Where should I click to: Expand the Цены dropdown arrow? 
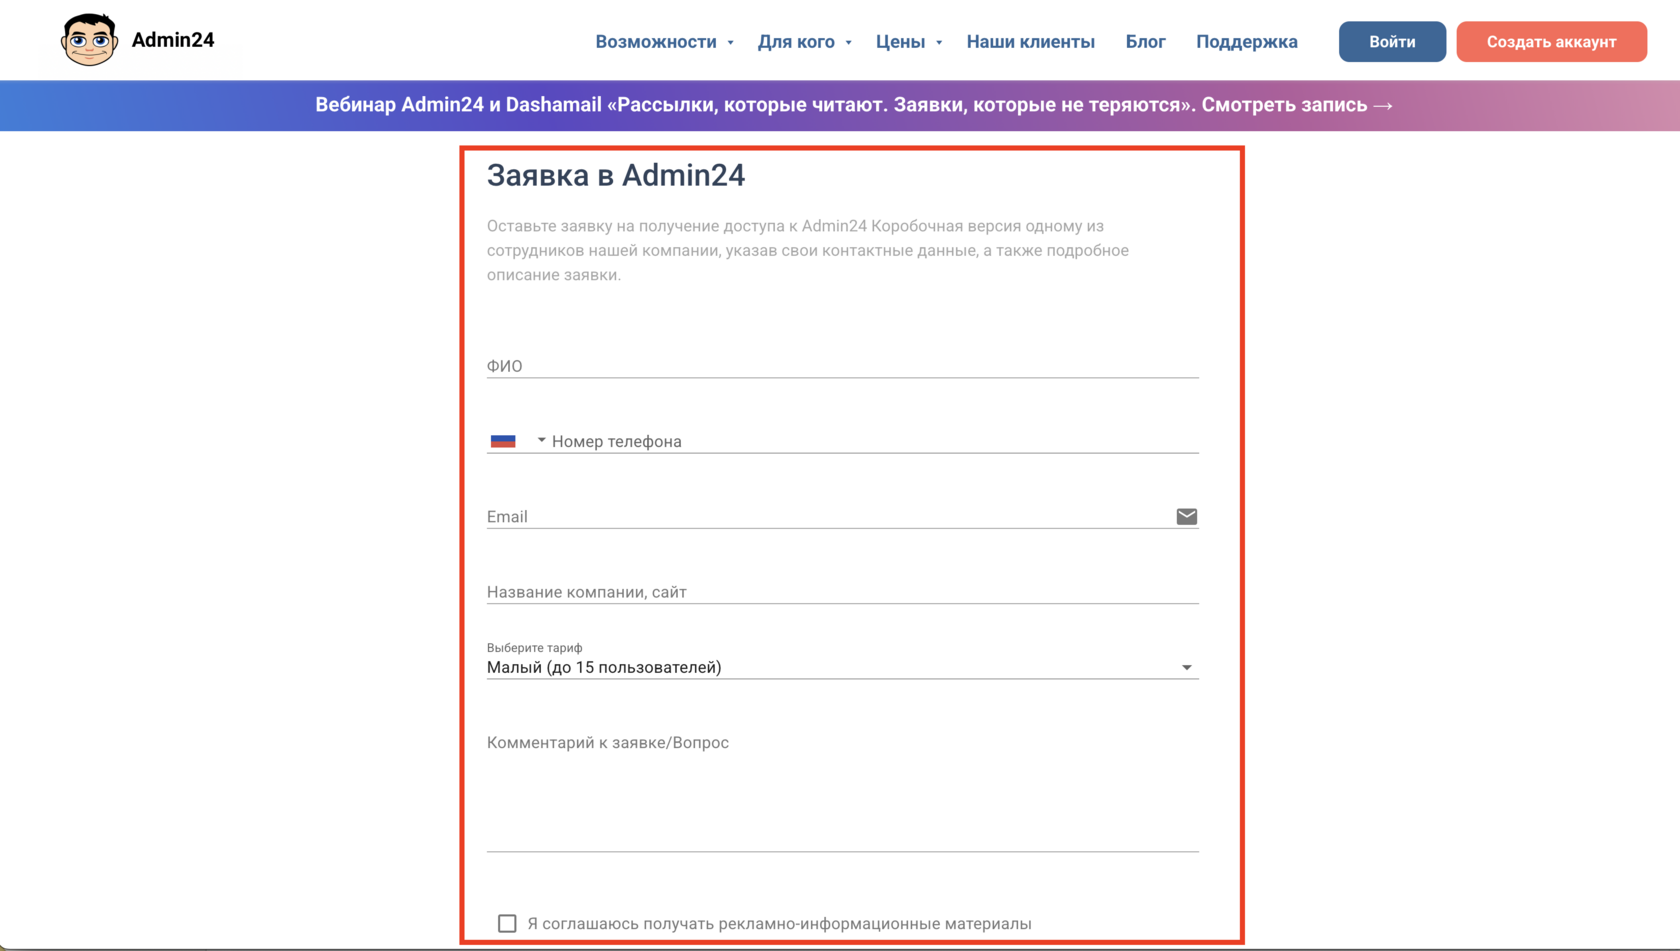tap(938, 43)
